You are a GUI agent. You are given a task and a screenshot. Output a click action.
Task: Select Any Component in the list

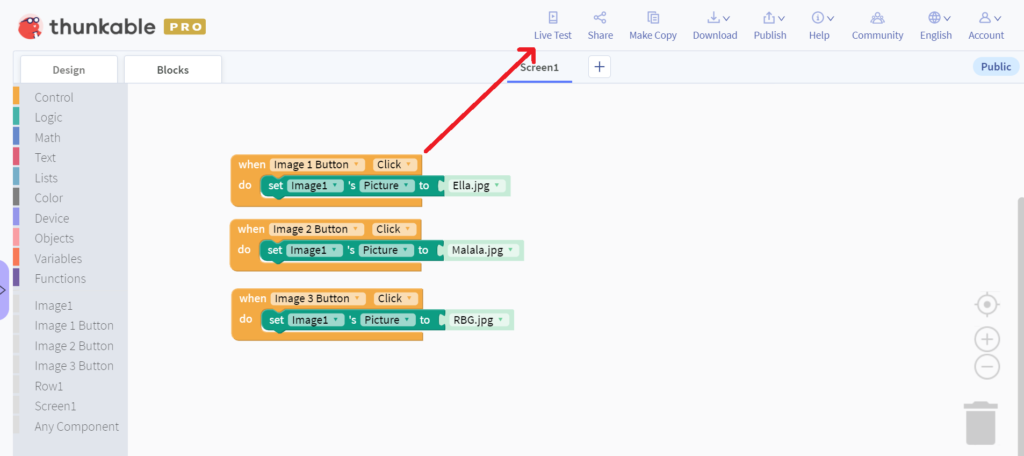76,427
